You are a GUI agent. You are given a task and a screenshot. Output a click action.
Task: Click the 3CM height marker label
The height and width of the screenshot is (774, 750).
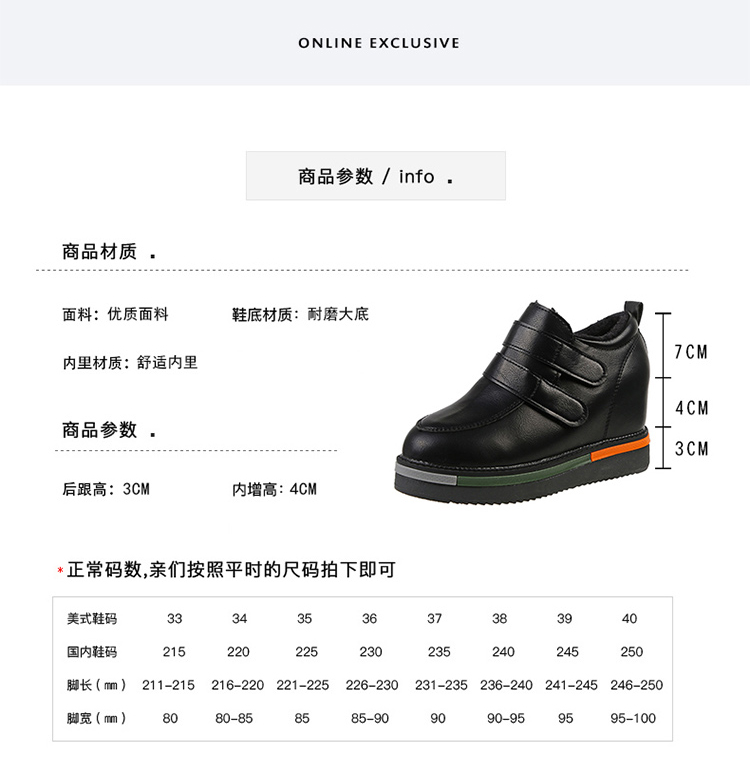[691, 449]
